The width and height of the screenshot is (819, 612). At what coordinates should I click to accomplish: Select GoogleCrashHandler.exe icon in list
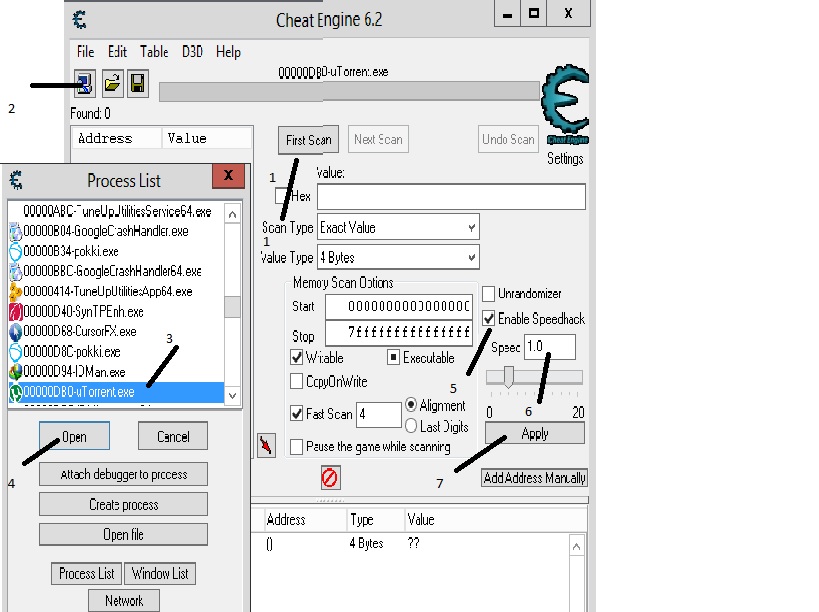click(16, 231)
